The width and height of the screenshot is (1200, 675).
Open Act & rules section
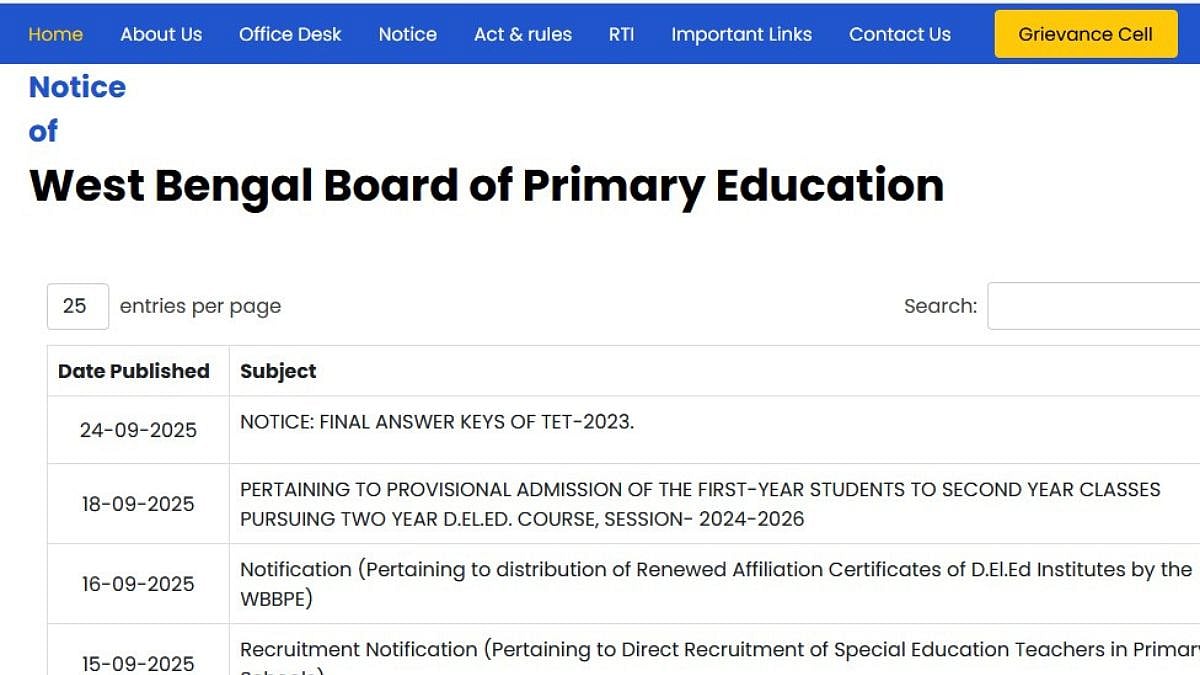click(523, 34)
